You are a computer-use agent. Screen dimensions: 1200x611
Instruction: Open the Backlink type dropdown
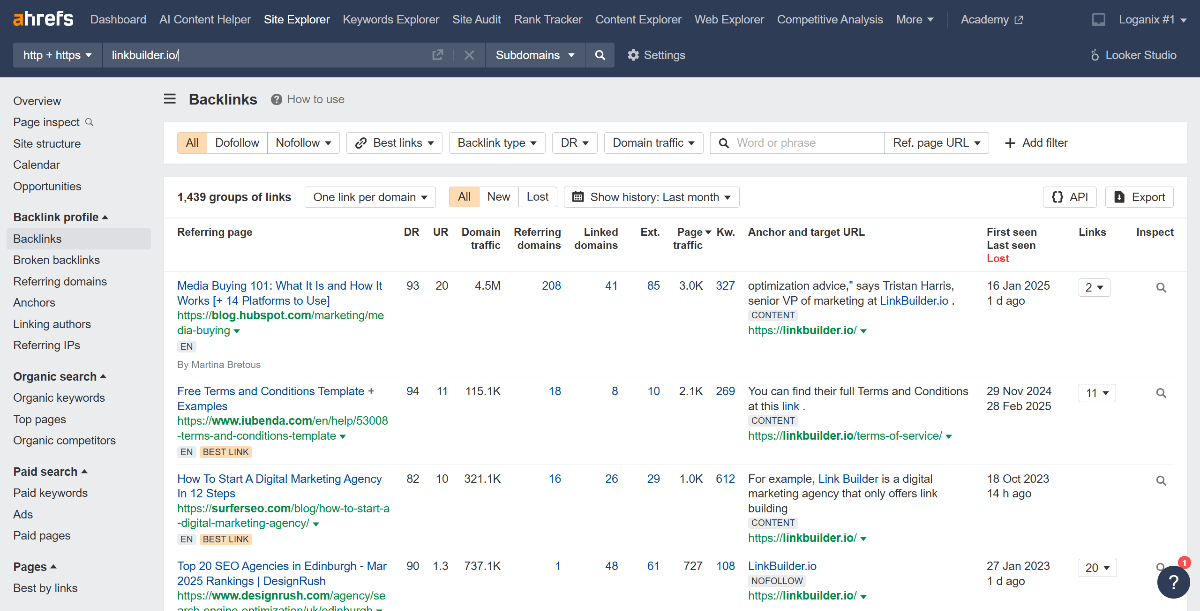(x=498, y=143)
